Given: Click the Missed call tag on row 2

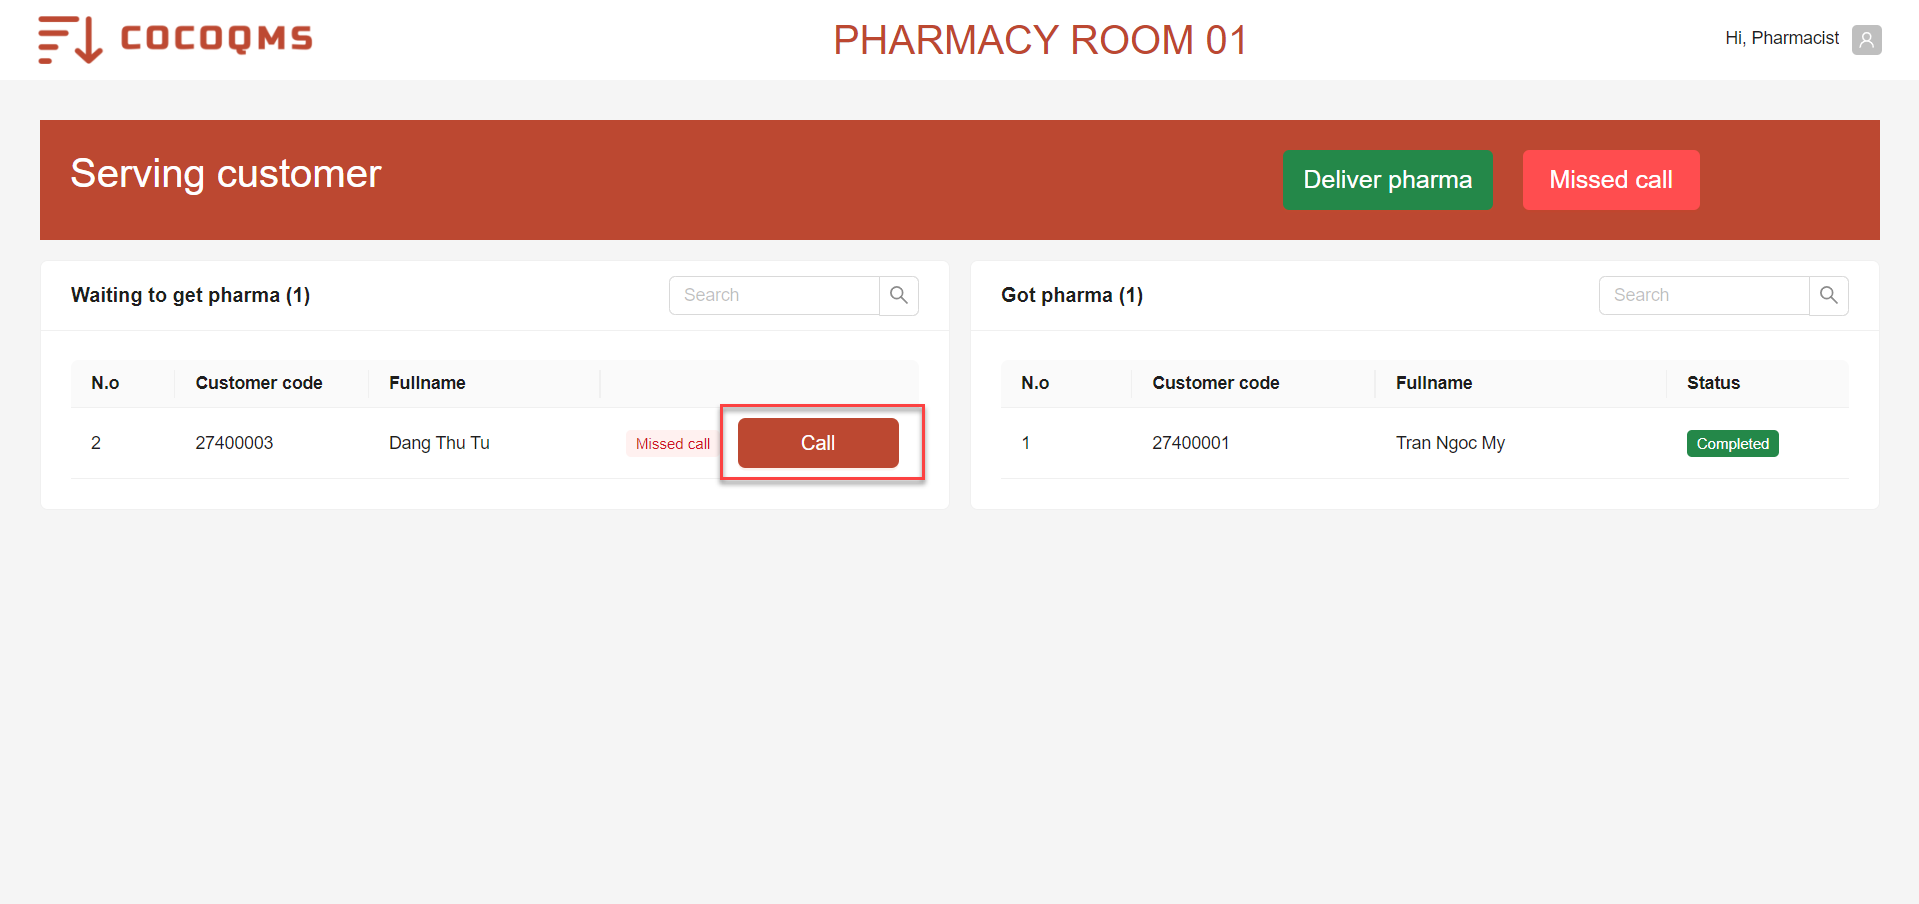Looking at the screenshot, I should point(673,444).
